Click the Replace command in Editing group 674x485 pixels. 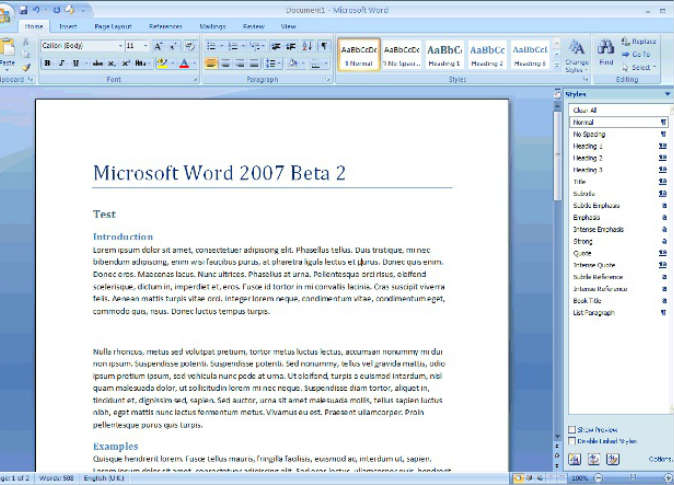click(x=641, y=42)
